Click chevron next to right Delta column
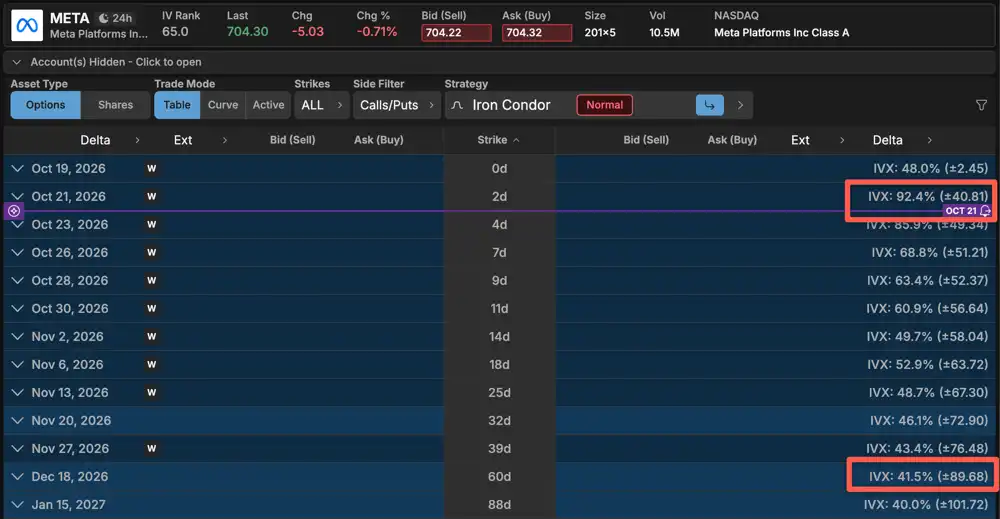Image resolution: width=1000 pixels, height=519 pixels. point(929,140)
